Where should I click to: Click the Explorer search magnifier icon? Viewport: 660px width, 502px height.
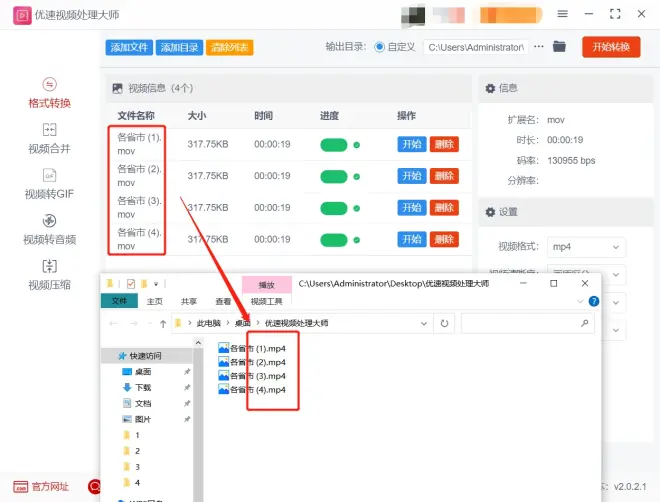coord(585,323)
